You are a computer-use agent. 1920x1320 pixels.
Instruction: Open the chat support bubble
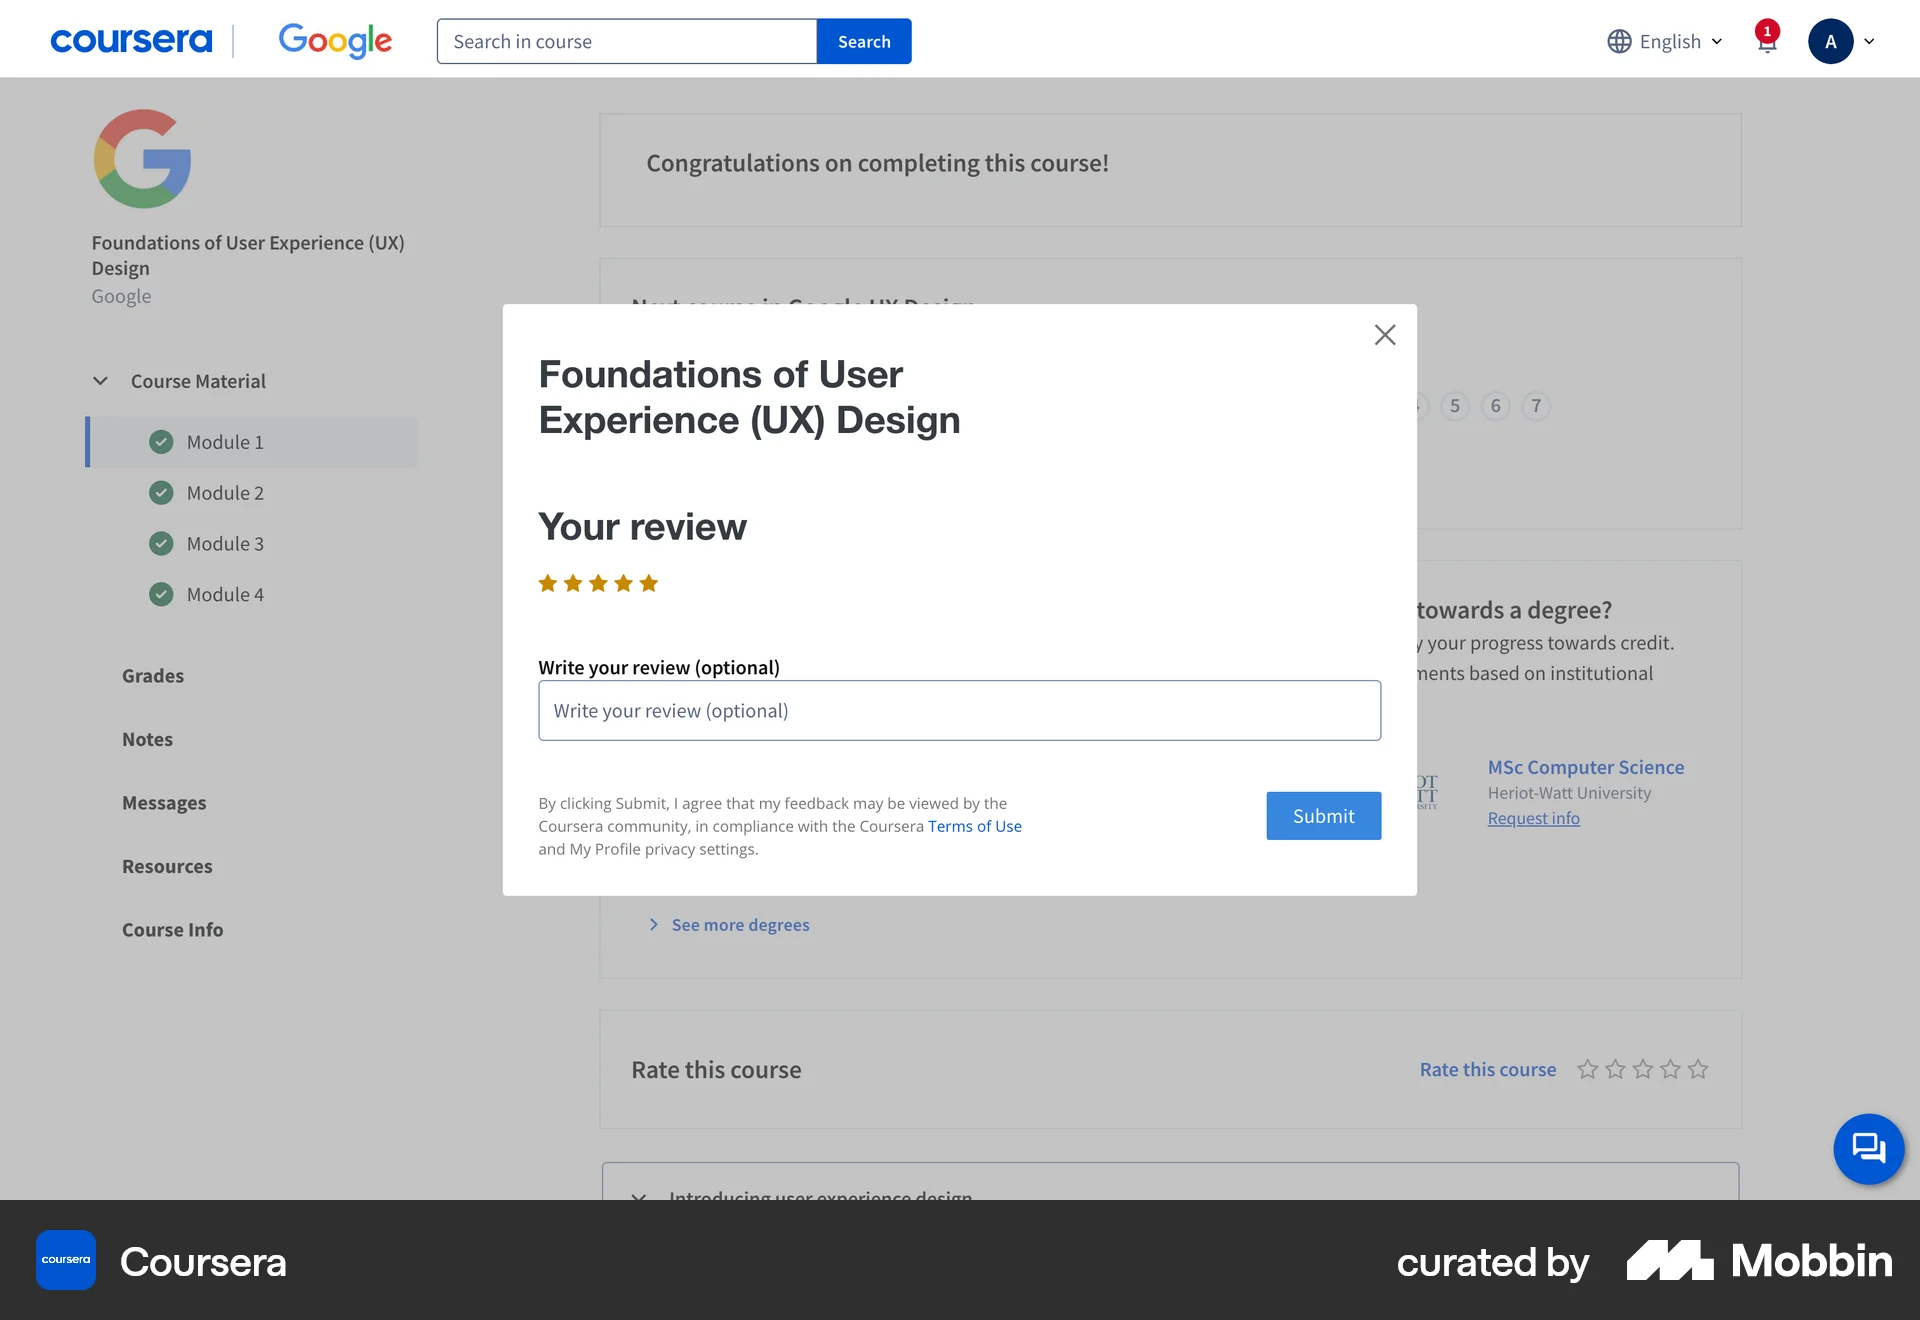coord(1868,1149)
